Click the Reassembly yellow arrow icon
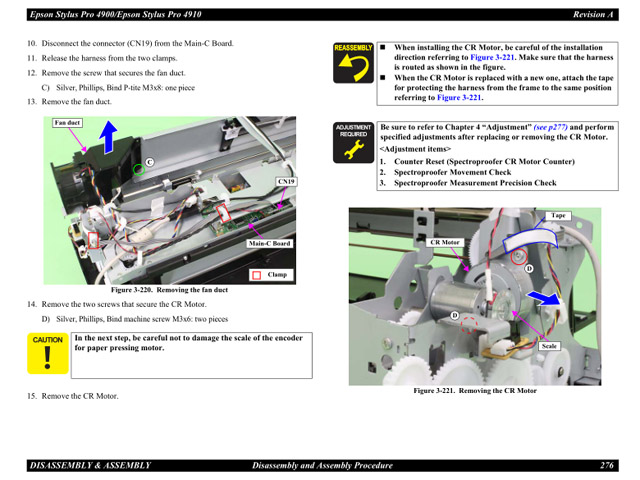 (x=353, y=67)
